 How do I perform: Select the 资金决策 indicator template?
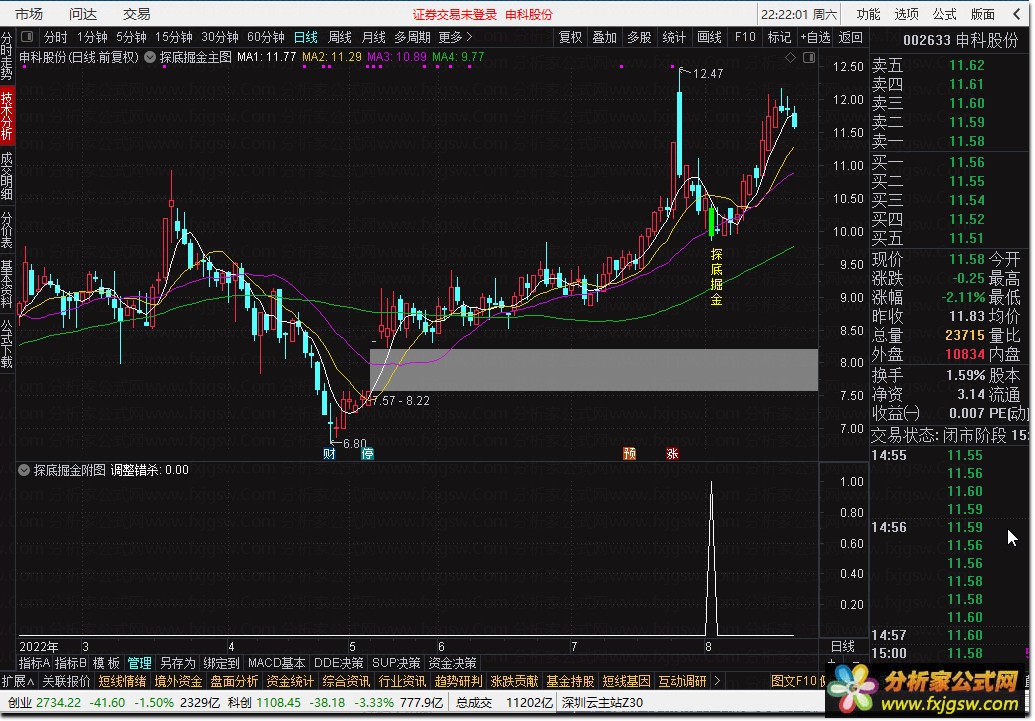pos(452,663)
